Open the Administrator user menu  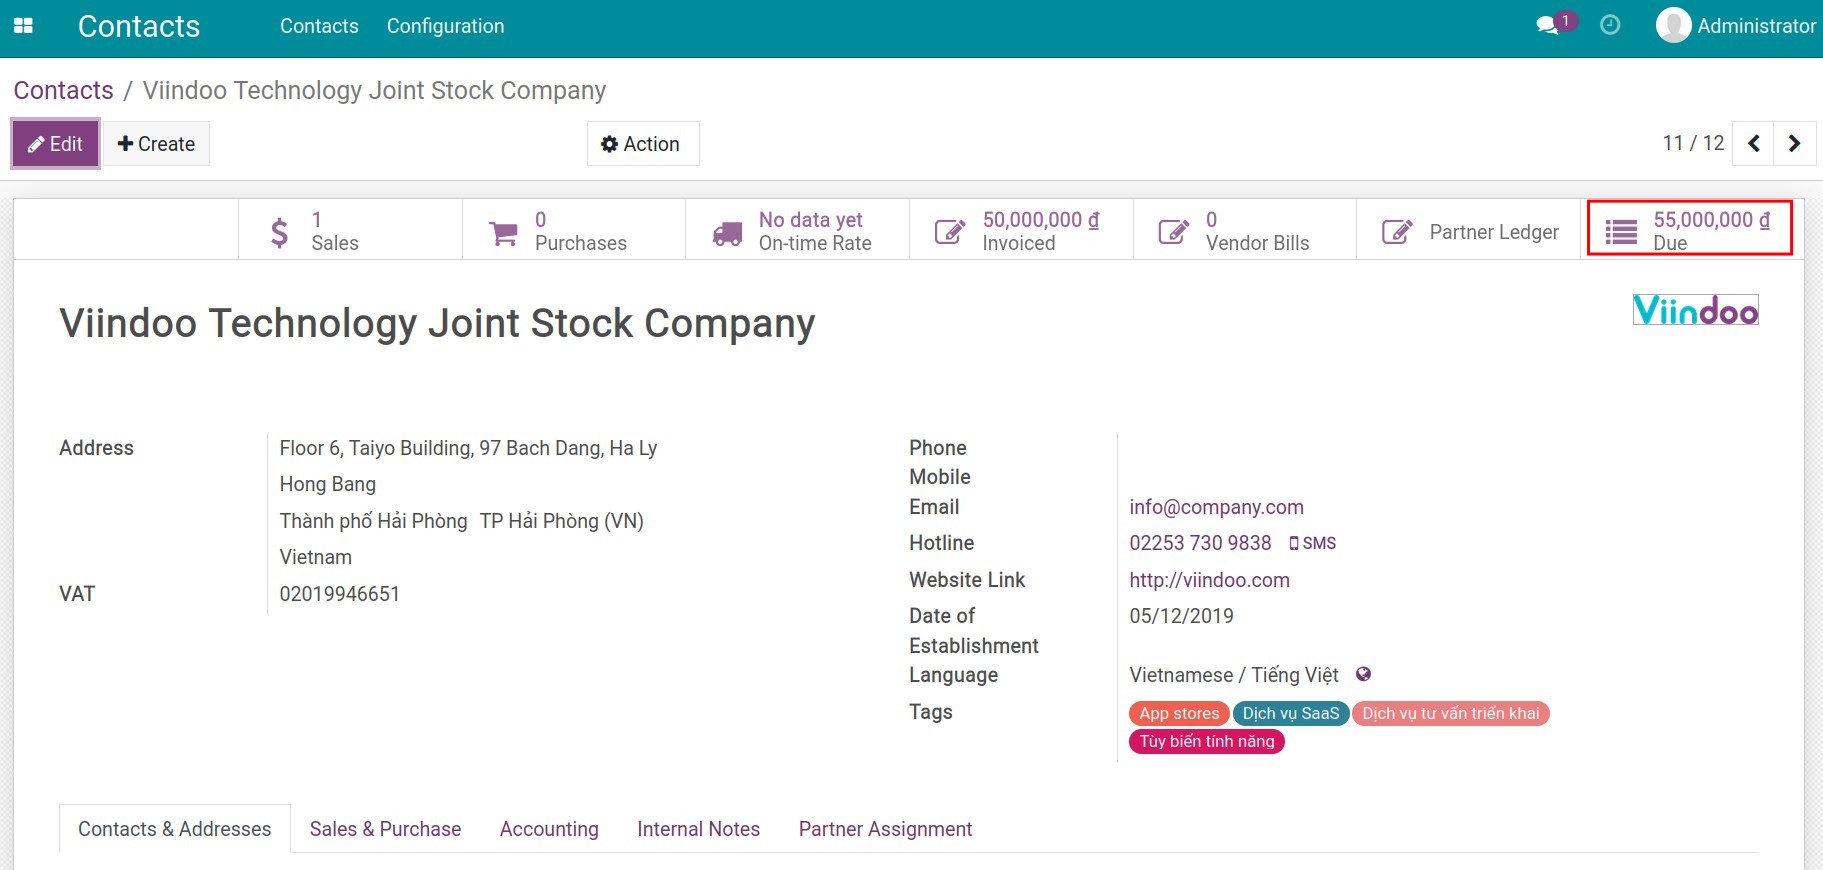pos(1736,26)
